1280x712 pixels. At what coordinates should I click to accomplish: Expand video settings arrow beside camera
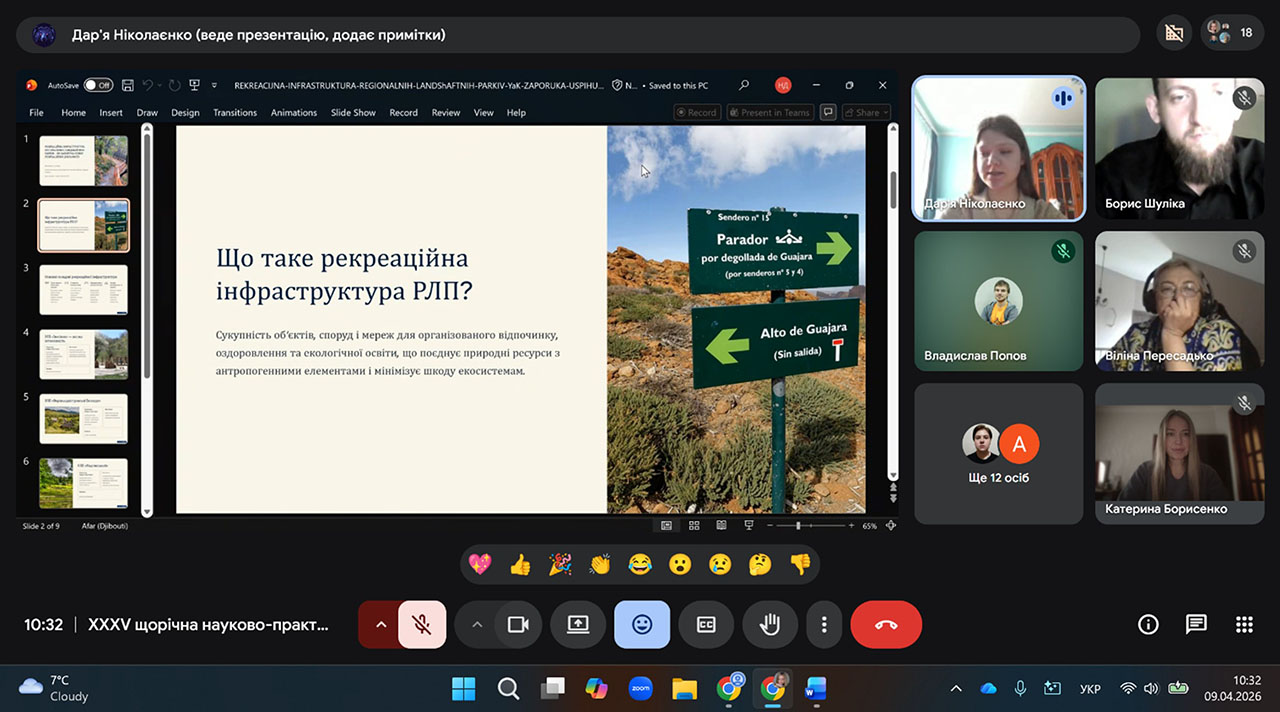(477, 625)
